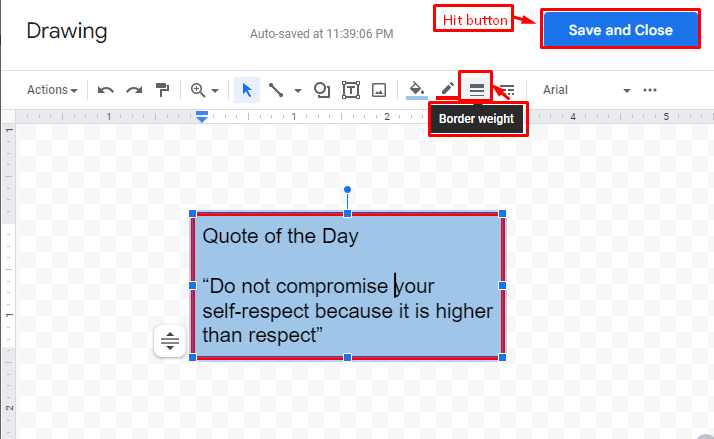Click the Drawing dialog title

coord(67,31)
